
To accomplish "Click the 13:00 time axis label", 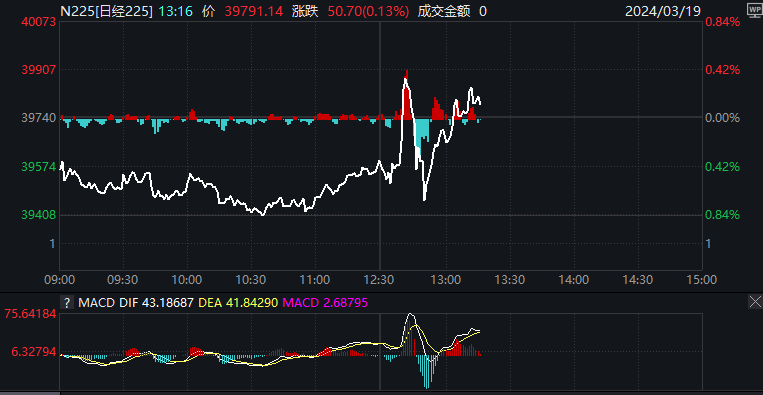I will (x=446, y=280).
